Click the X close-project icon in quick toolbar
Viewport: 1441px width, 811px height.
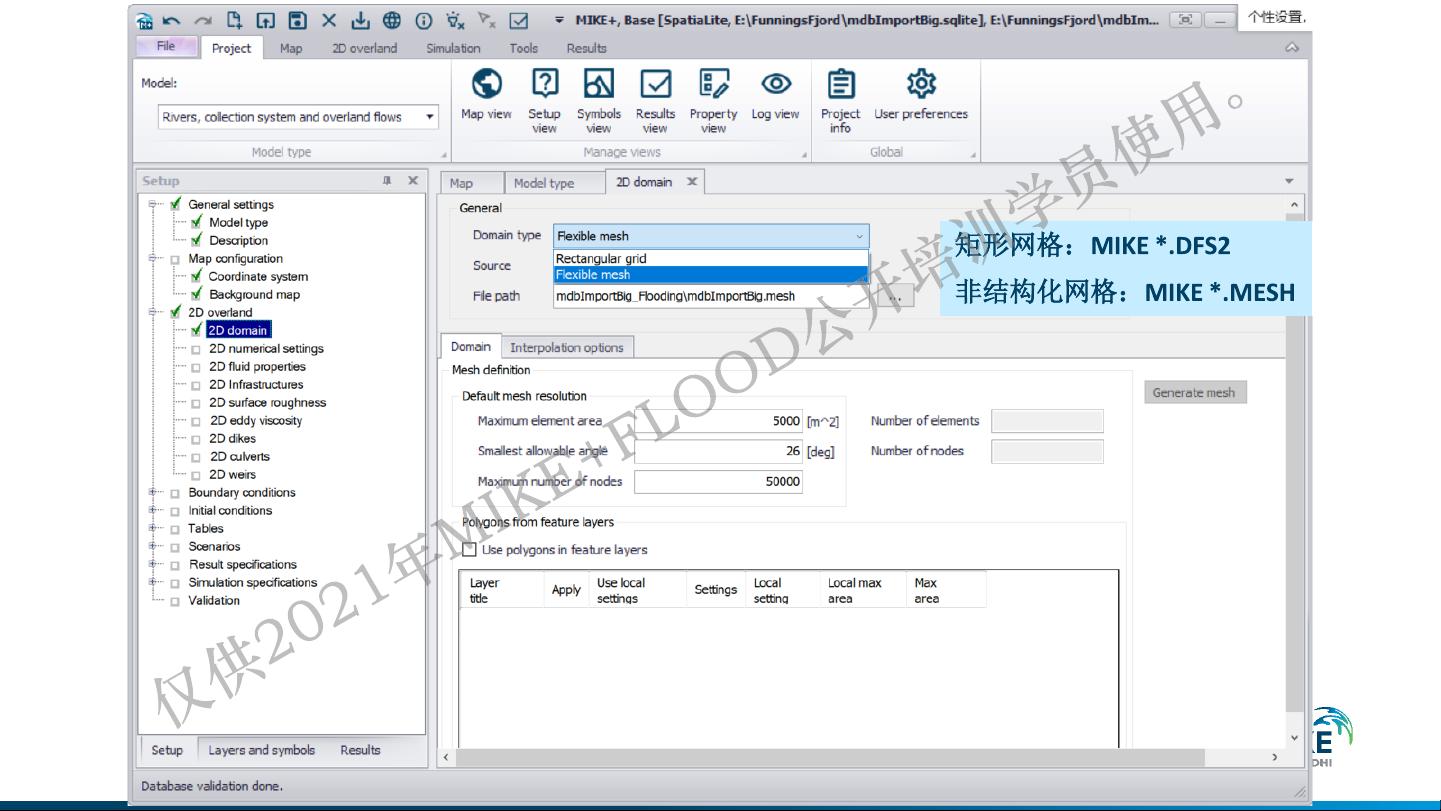coord(329,20)
